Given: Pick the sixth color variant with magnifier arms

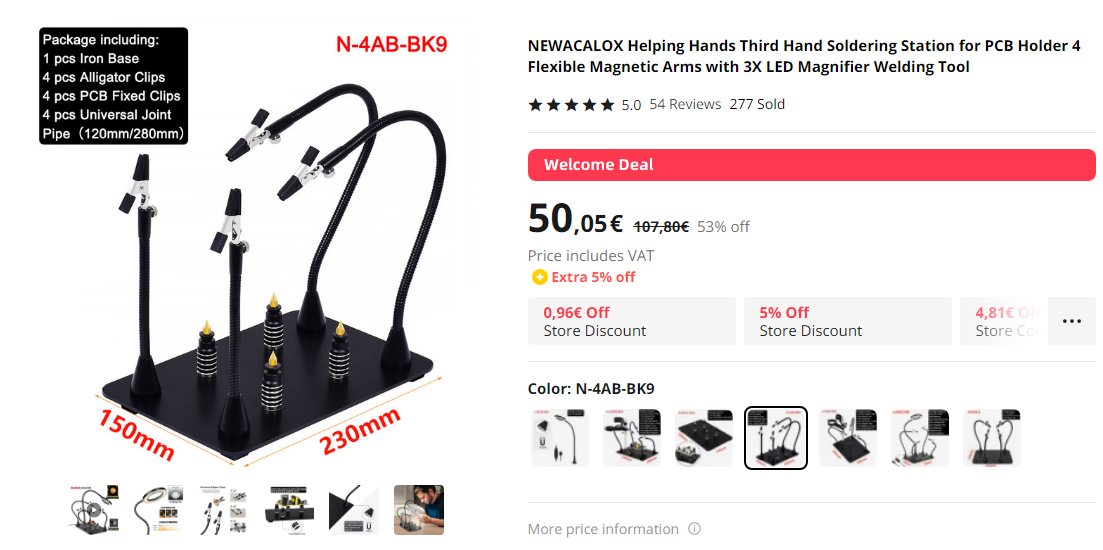Looking at the screenshot, I should pos(920,438).
